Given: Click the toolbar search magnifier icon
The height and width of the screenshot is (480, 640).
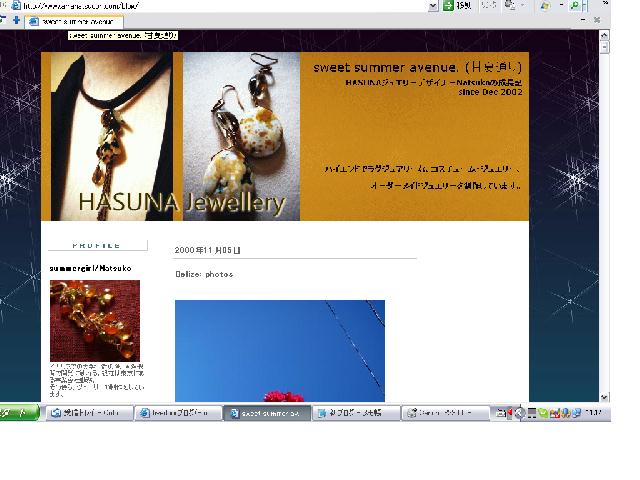Looking at the screenshot, I should click(575, 5).
